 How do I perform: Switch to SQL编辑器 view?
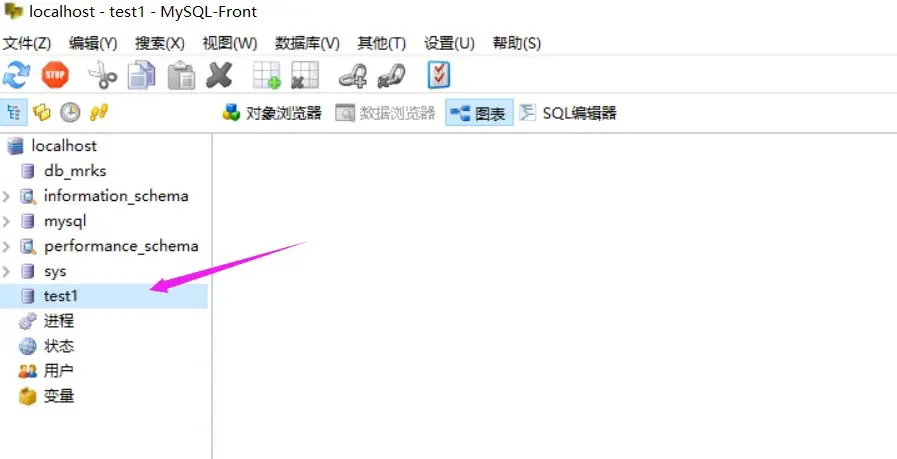pyautogui.click(x=568, y=113)
